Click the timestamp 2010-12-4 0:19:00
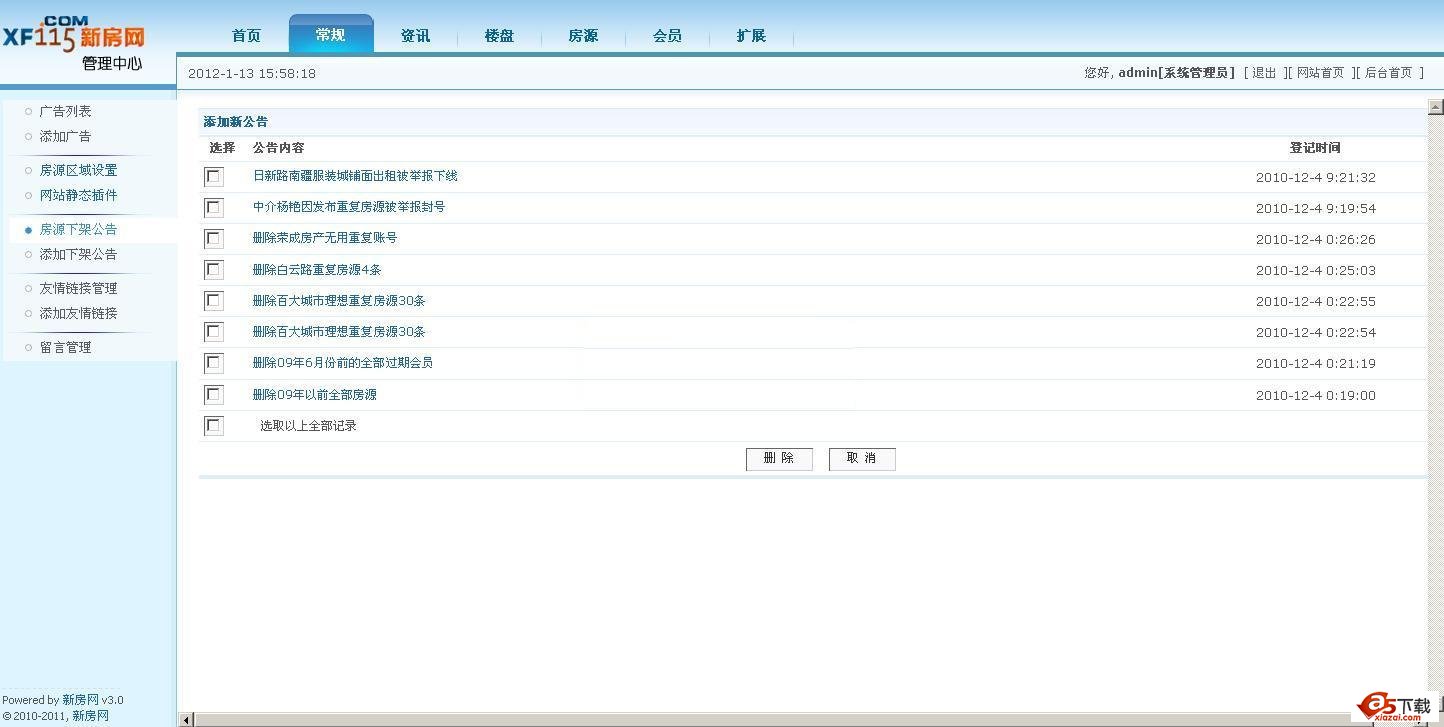Screen dimensions: 1444x727 pyautogui.click(x=1316, y=396)
